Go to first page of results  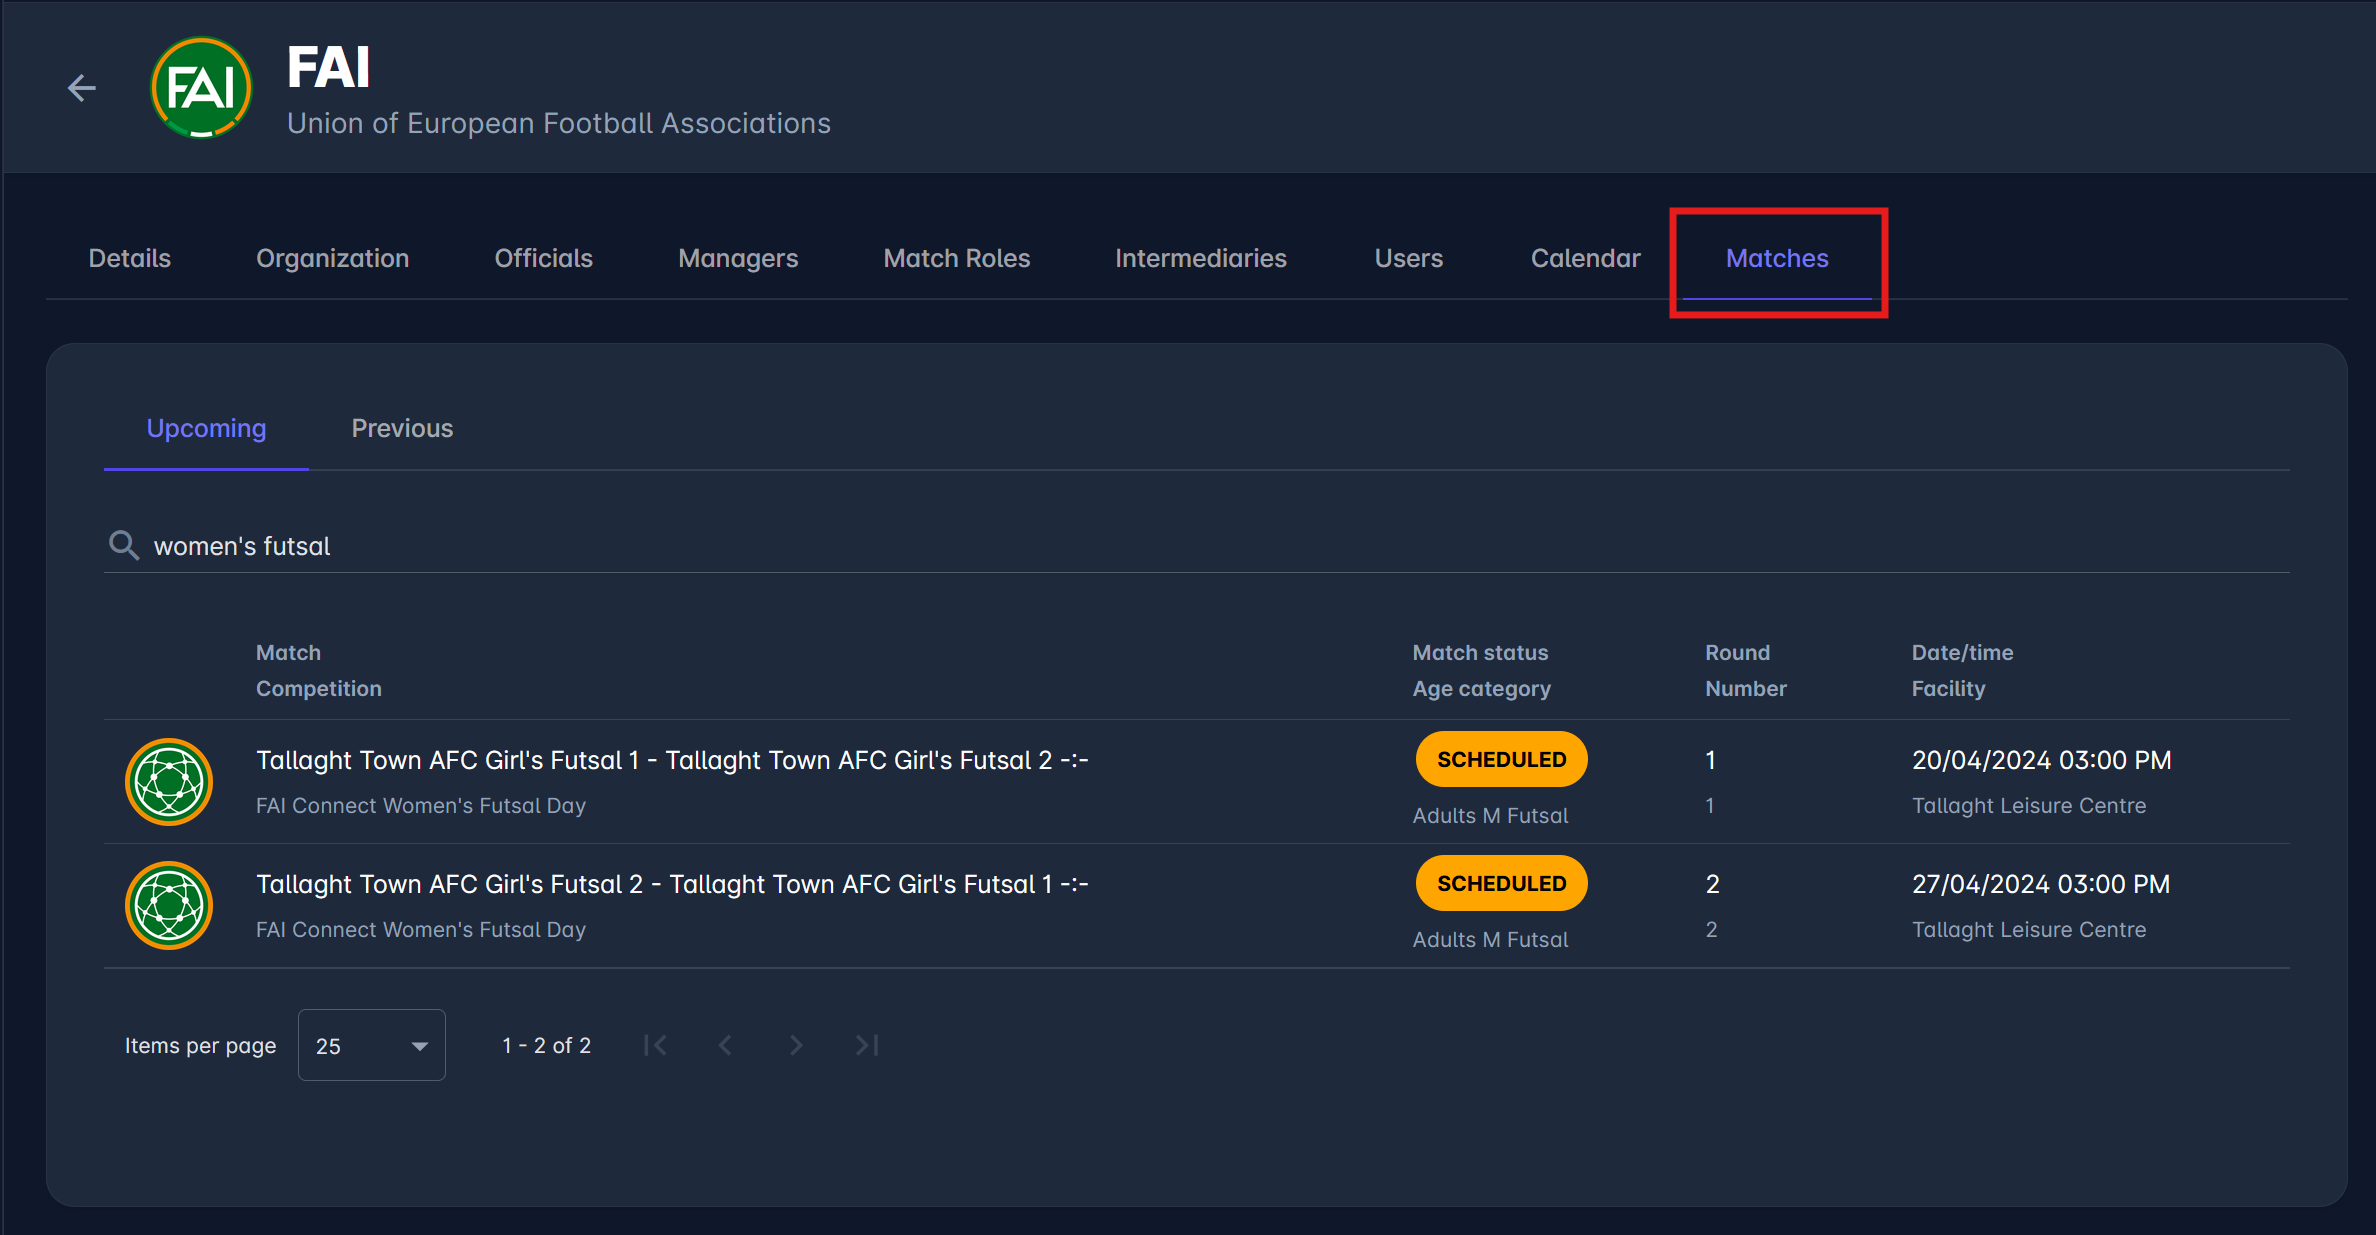click(x=656, y=1046)
